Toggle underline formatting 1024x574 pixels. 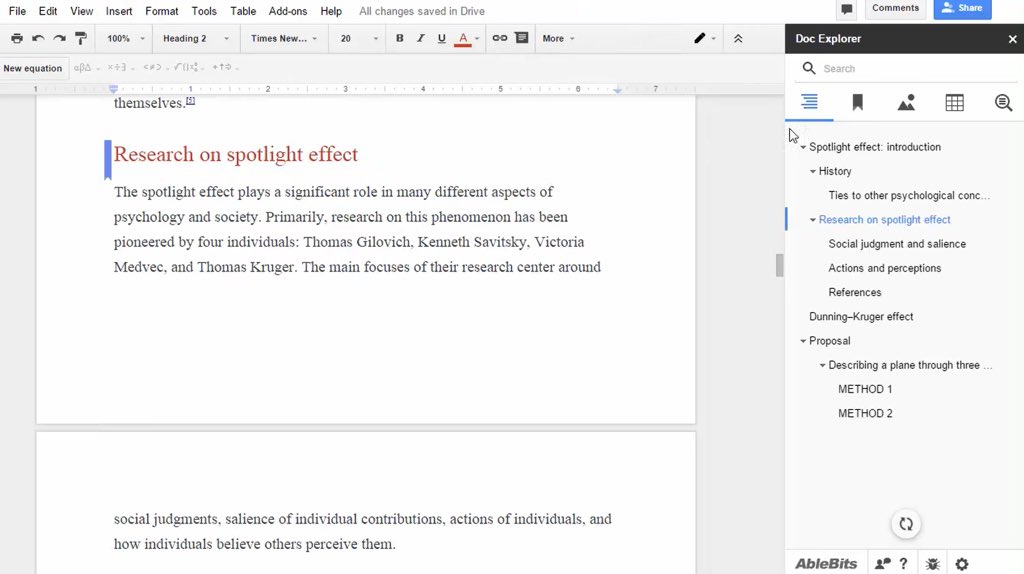(441, 39)
